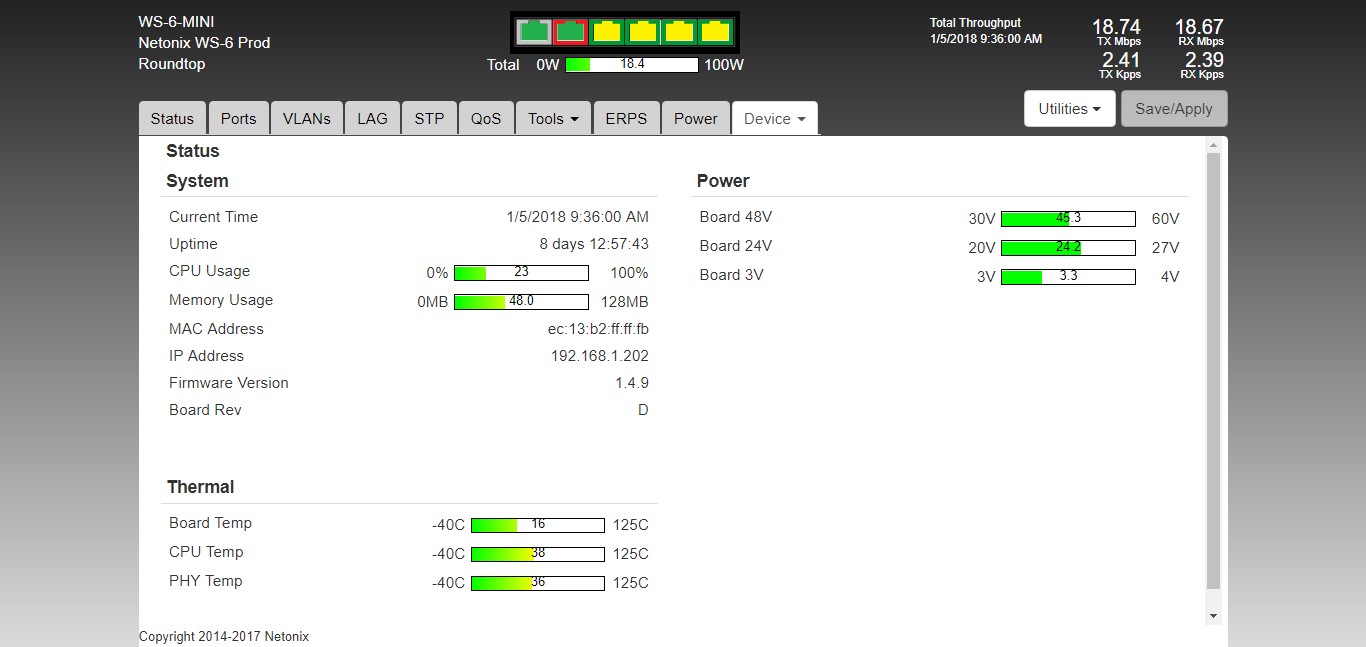This screenshot has width=1366, height=647.
Task: Switch to the Ports tab
Action: (238, 118)
